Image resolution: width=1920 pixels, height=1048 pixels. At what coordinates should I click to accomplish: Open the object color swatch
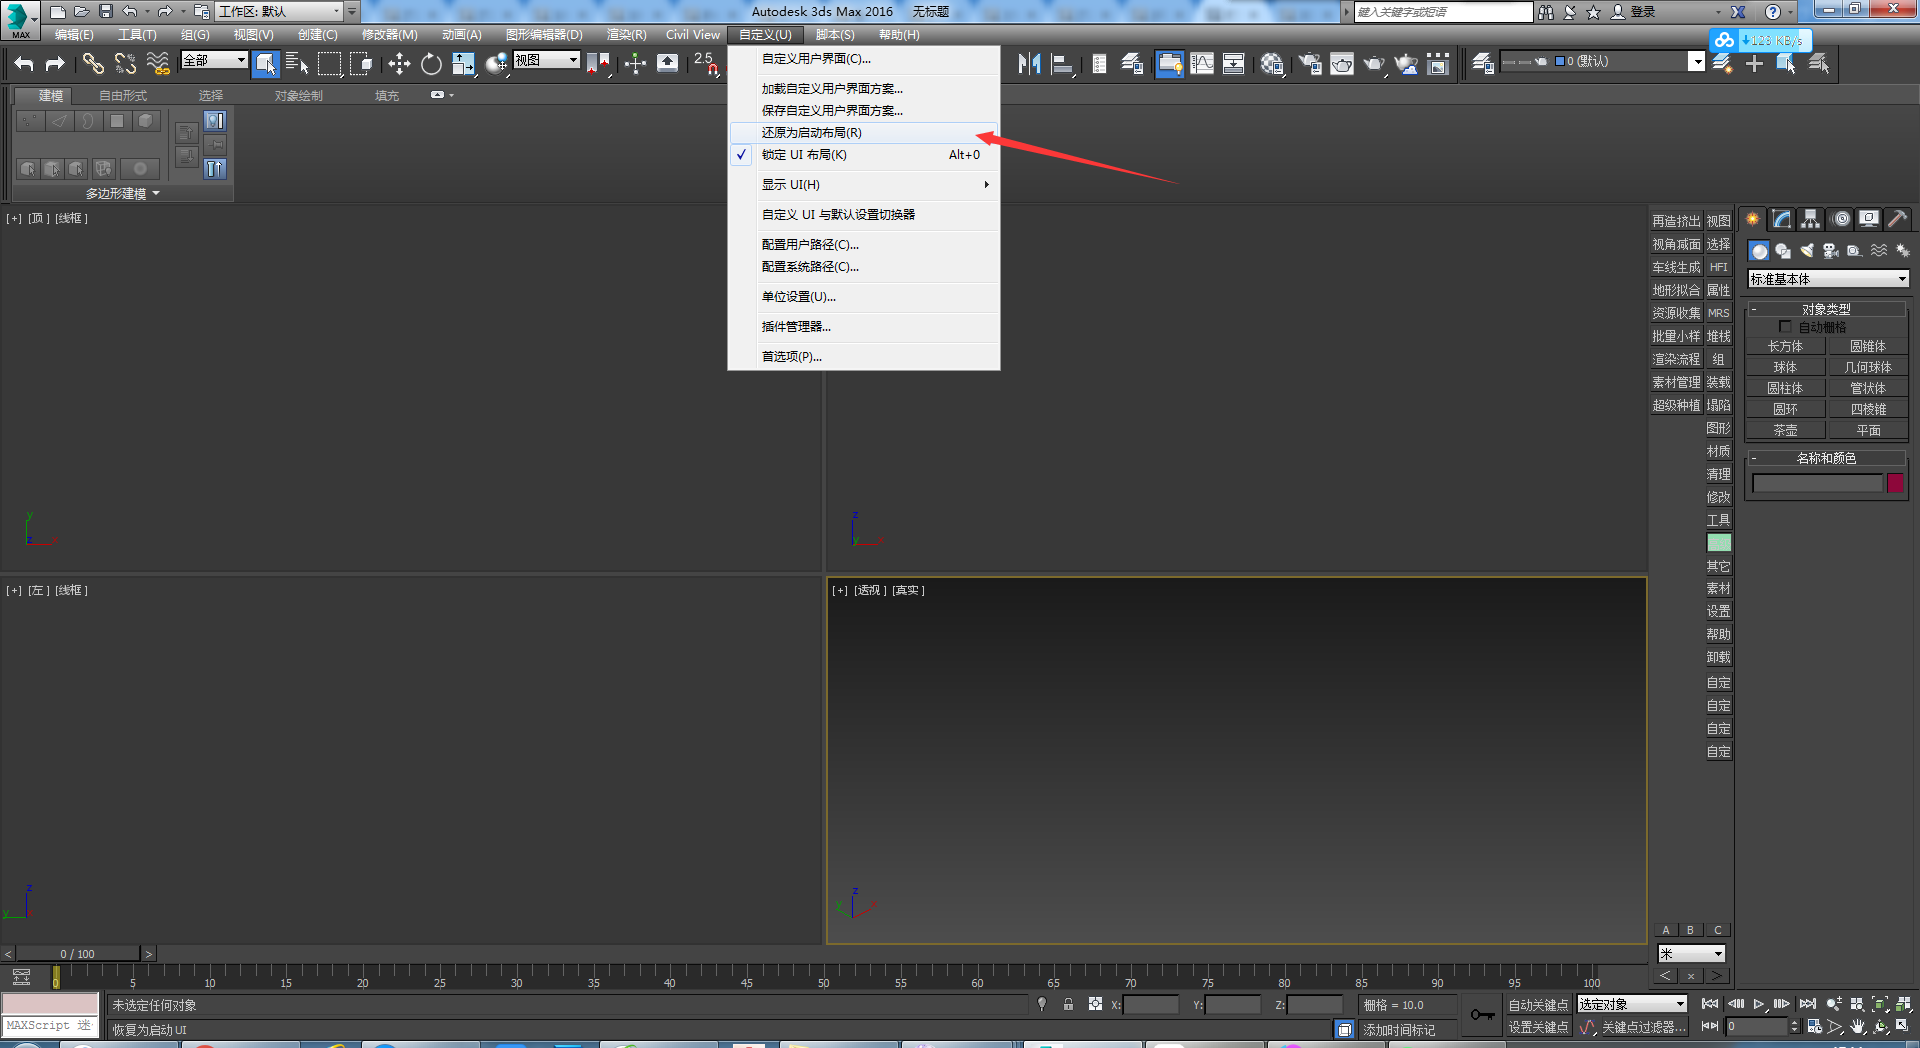[1895, 483]
